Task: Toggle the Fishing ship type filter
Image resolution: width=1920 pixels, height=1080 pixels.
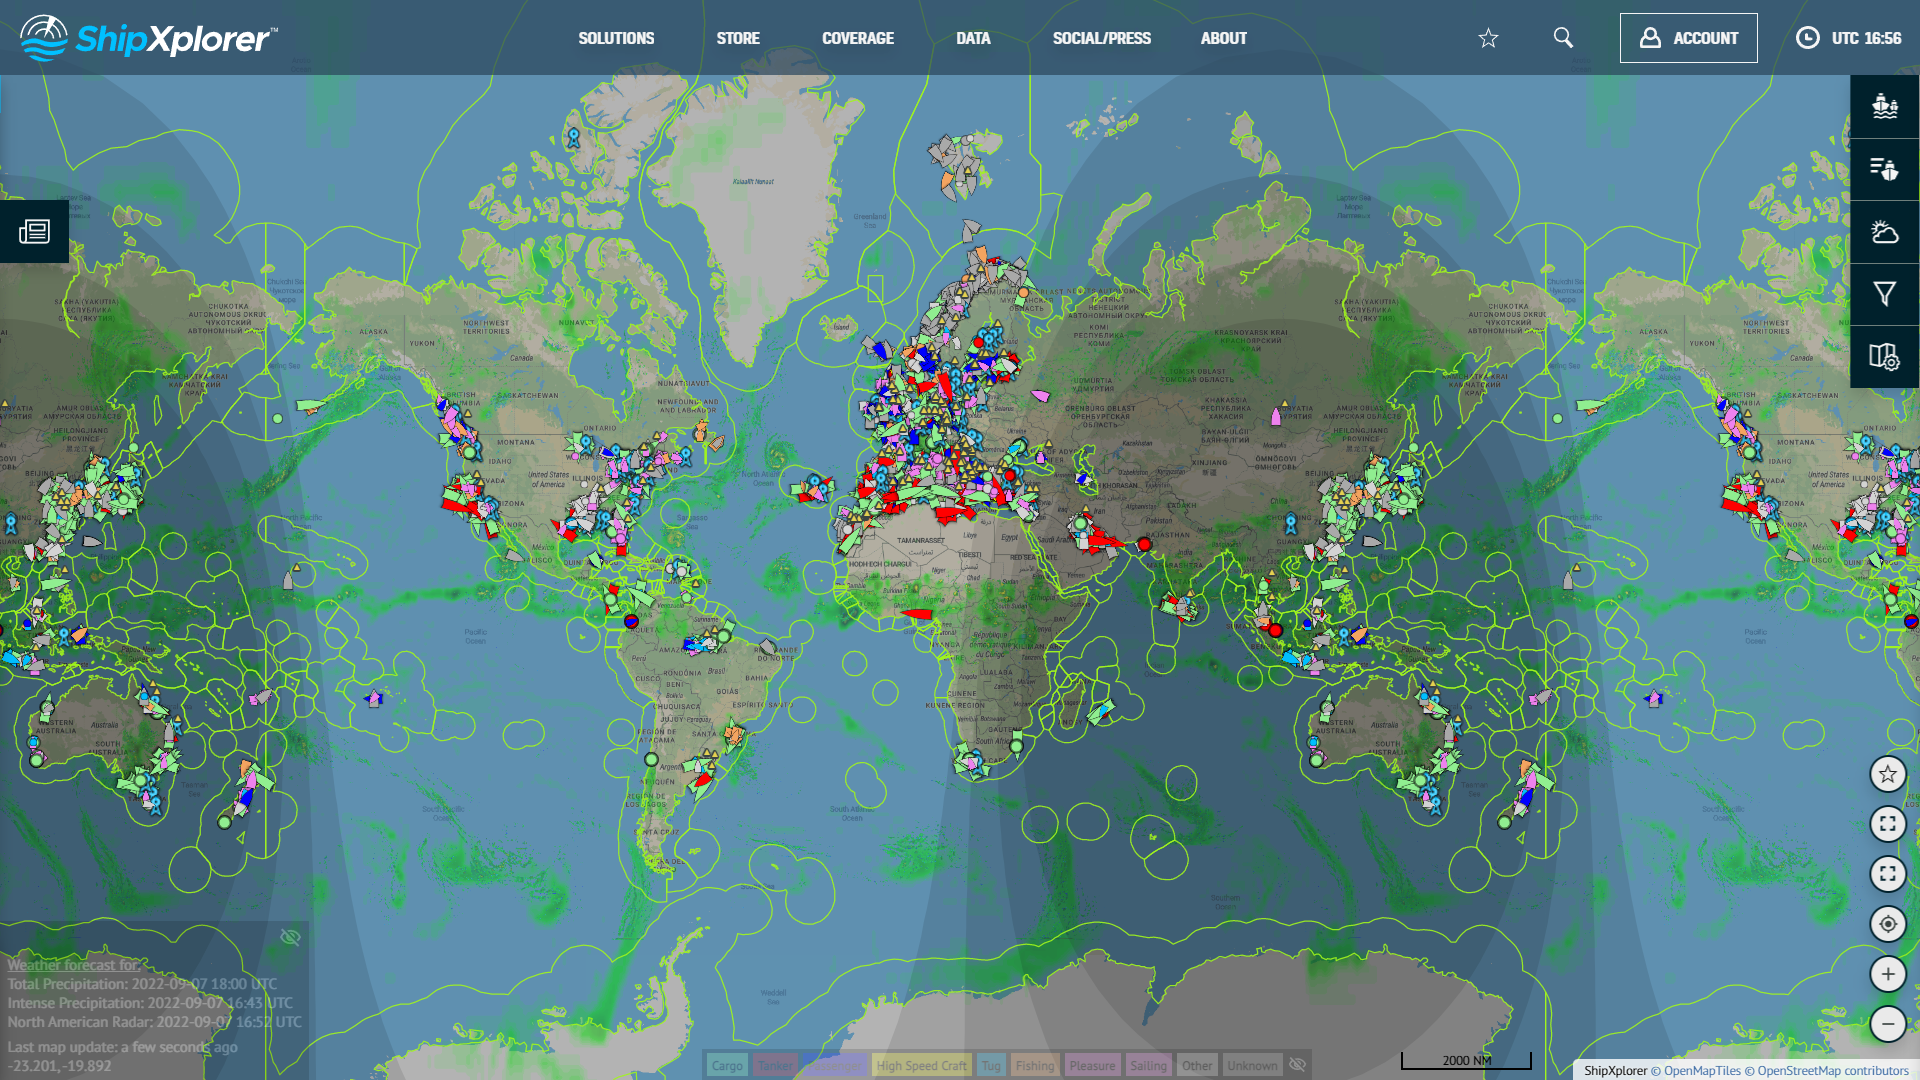Action: point(1035,1065)
